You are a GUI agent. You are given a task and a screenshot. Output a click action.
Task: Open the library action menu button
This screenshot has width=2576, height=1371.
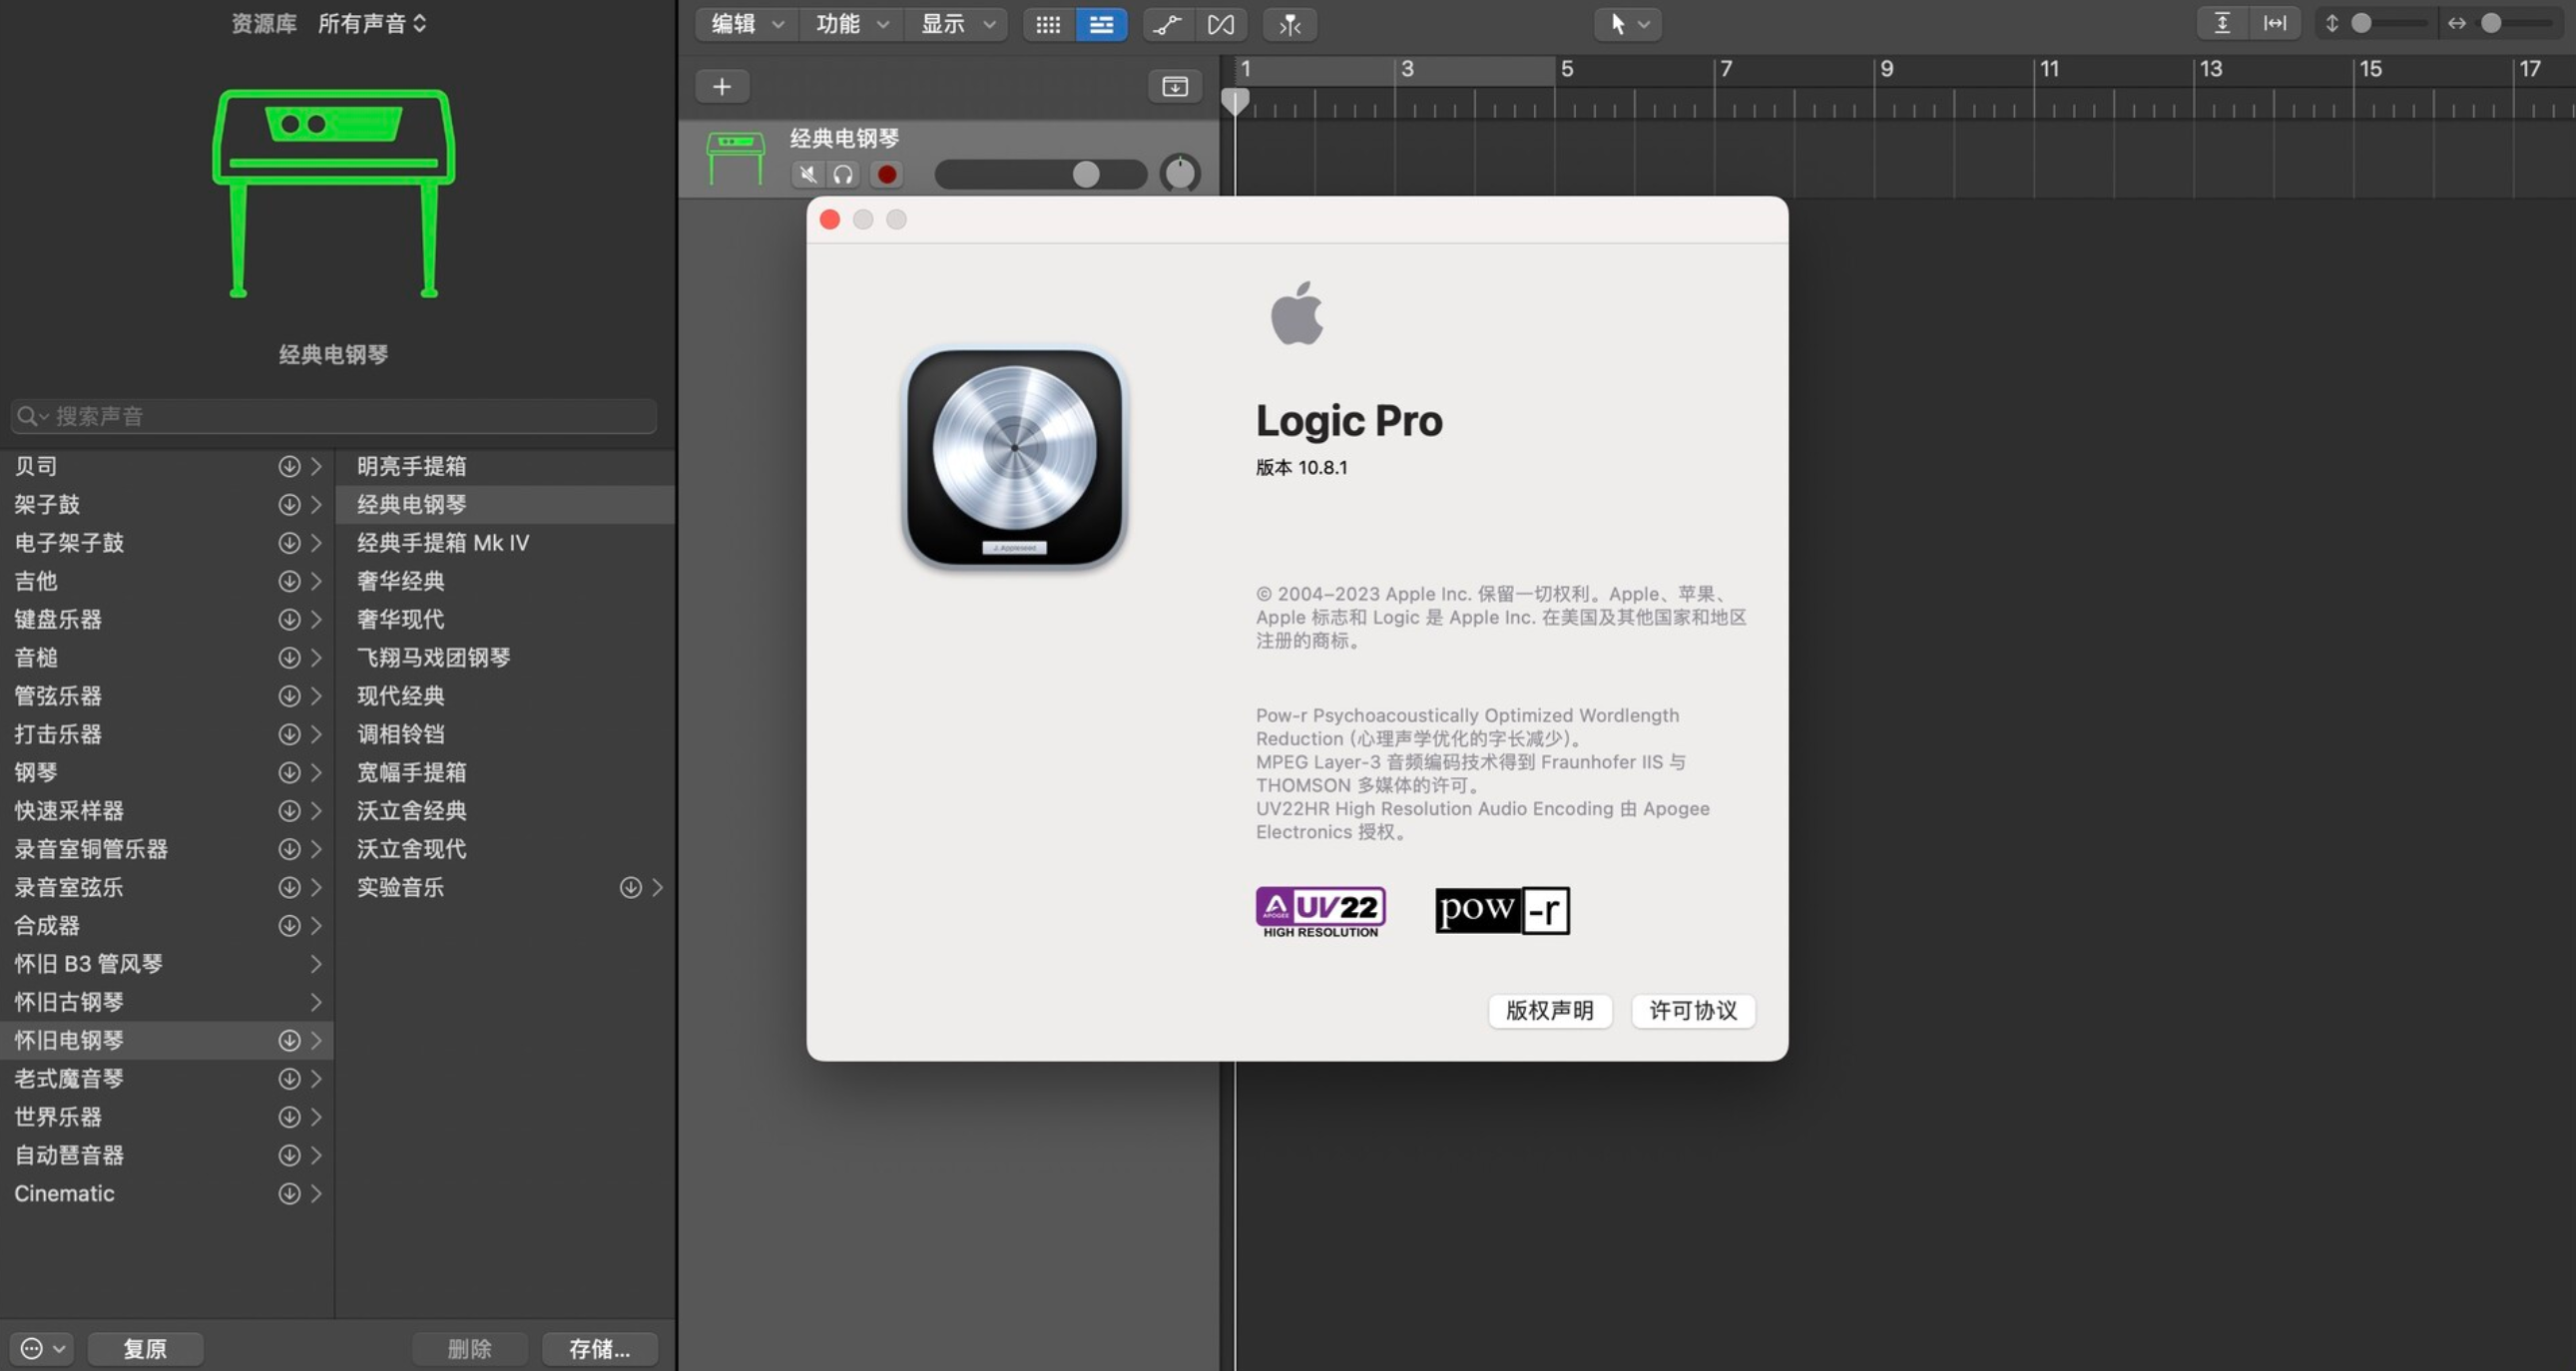tap(42, 1349)
